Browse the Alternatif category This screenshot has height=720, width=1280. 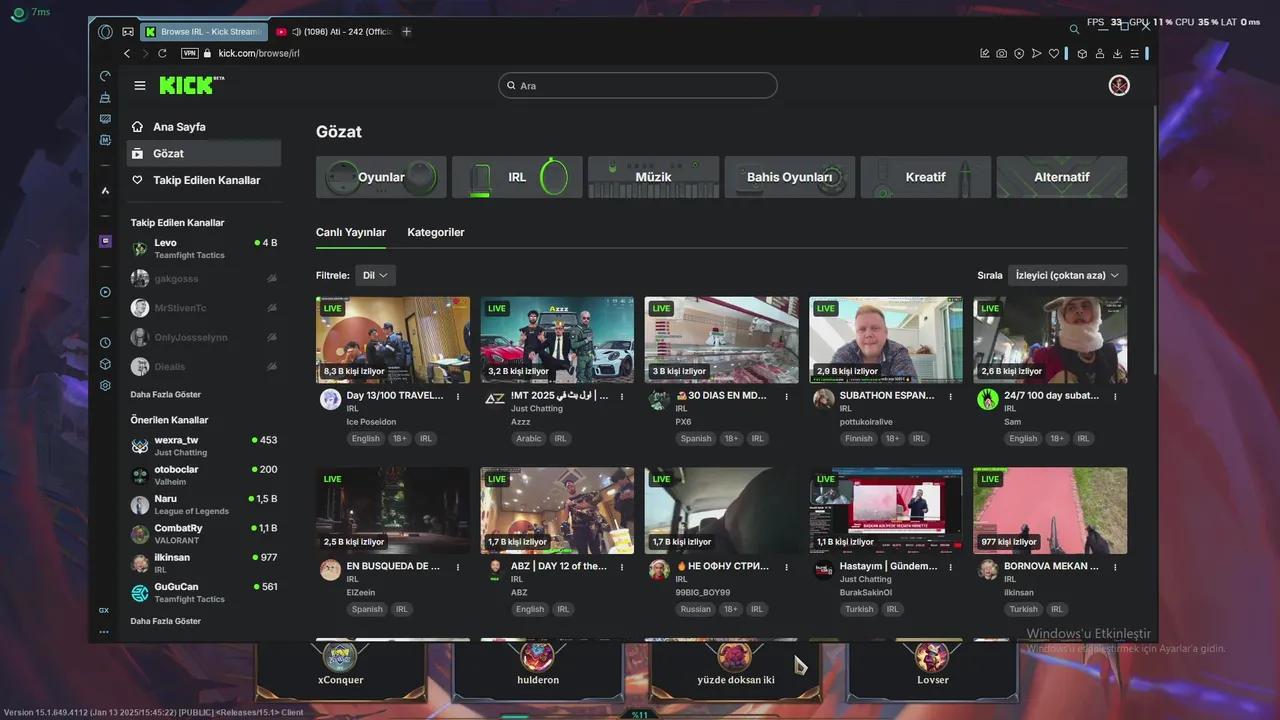[1062, 177]
